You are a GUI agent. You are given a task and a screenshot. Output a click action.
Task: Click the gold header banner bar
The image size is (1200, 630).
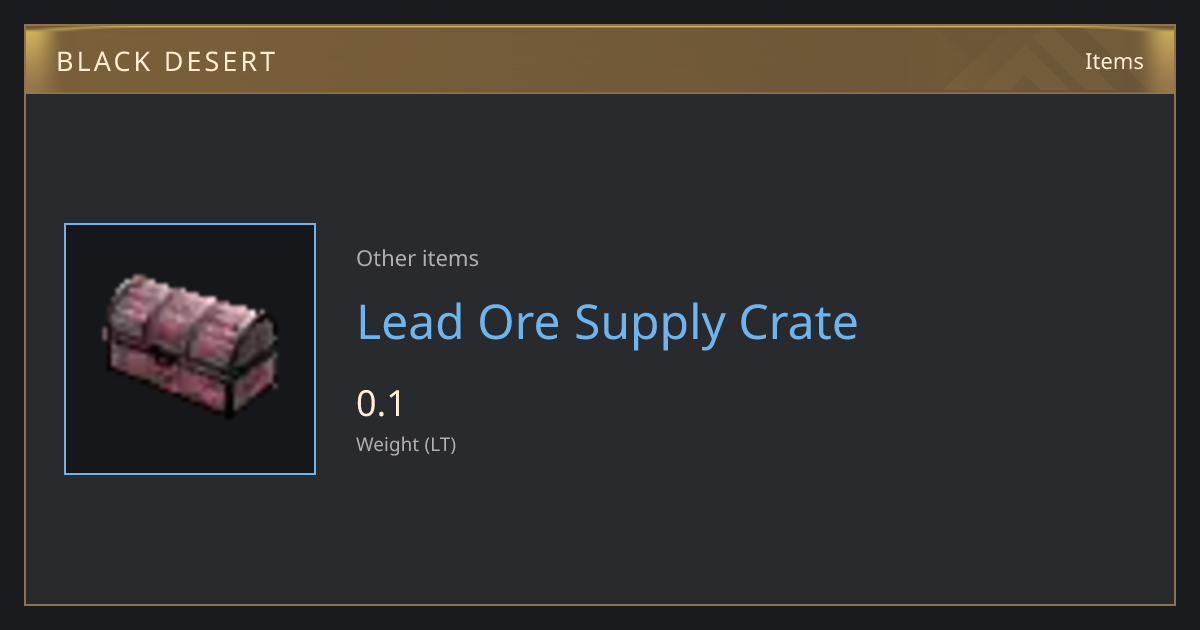coord(600,61)
